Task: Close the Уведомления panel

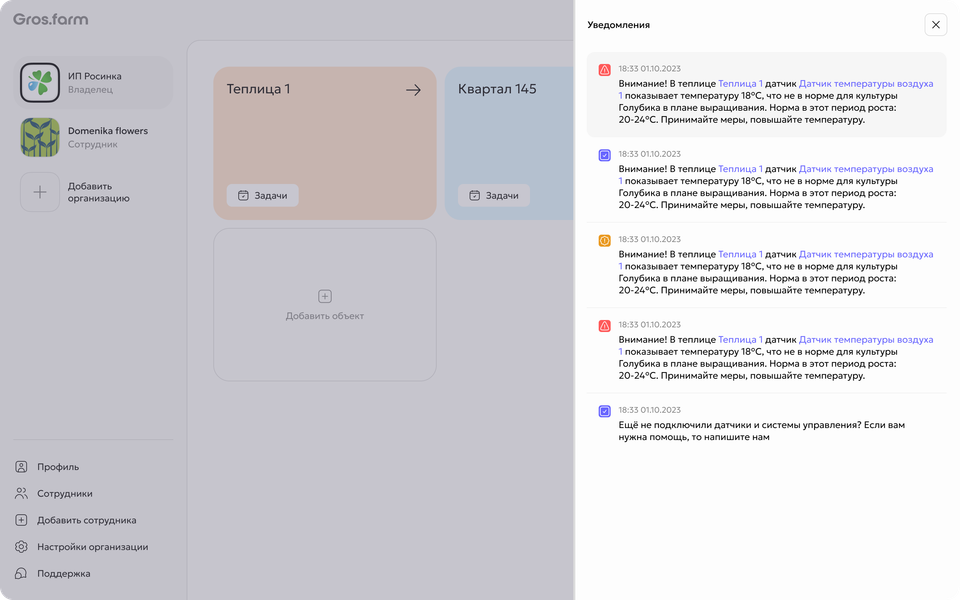Action: coord(936,25)
